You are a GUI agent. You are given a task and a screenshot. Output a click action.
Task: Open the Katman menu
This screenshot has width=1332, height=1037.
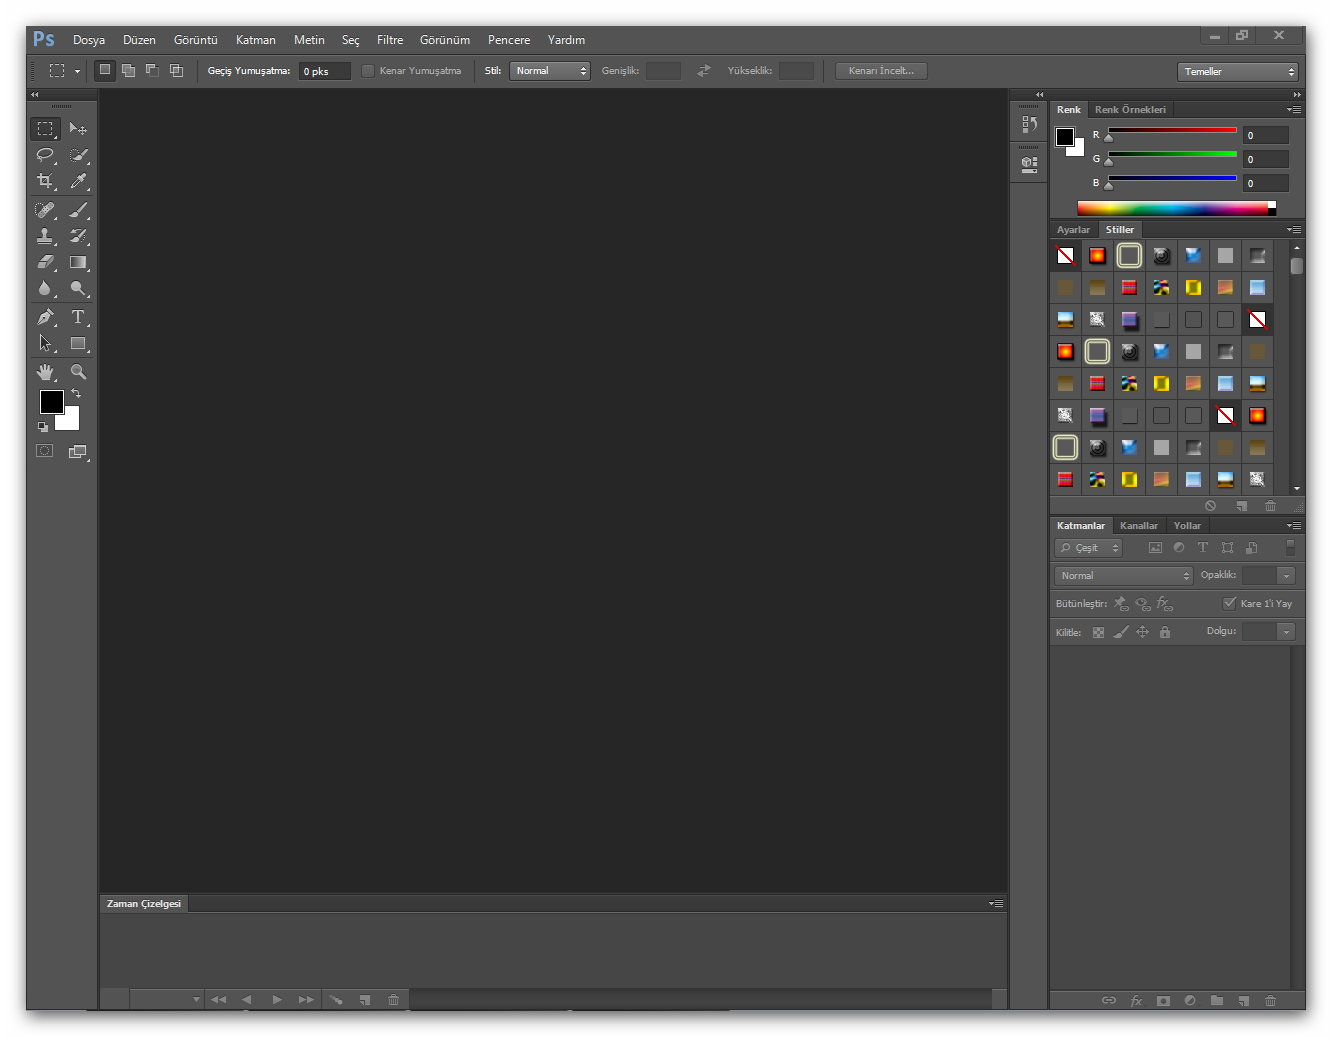(256, 40)
